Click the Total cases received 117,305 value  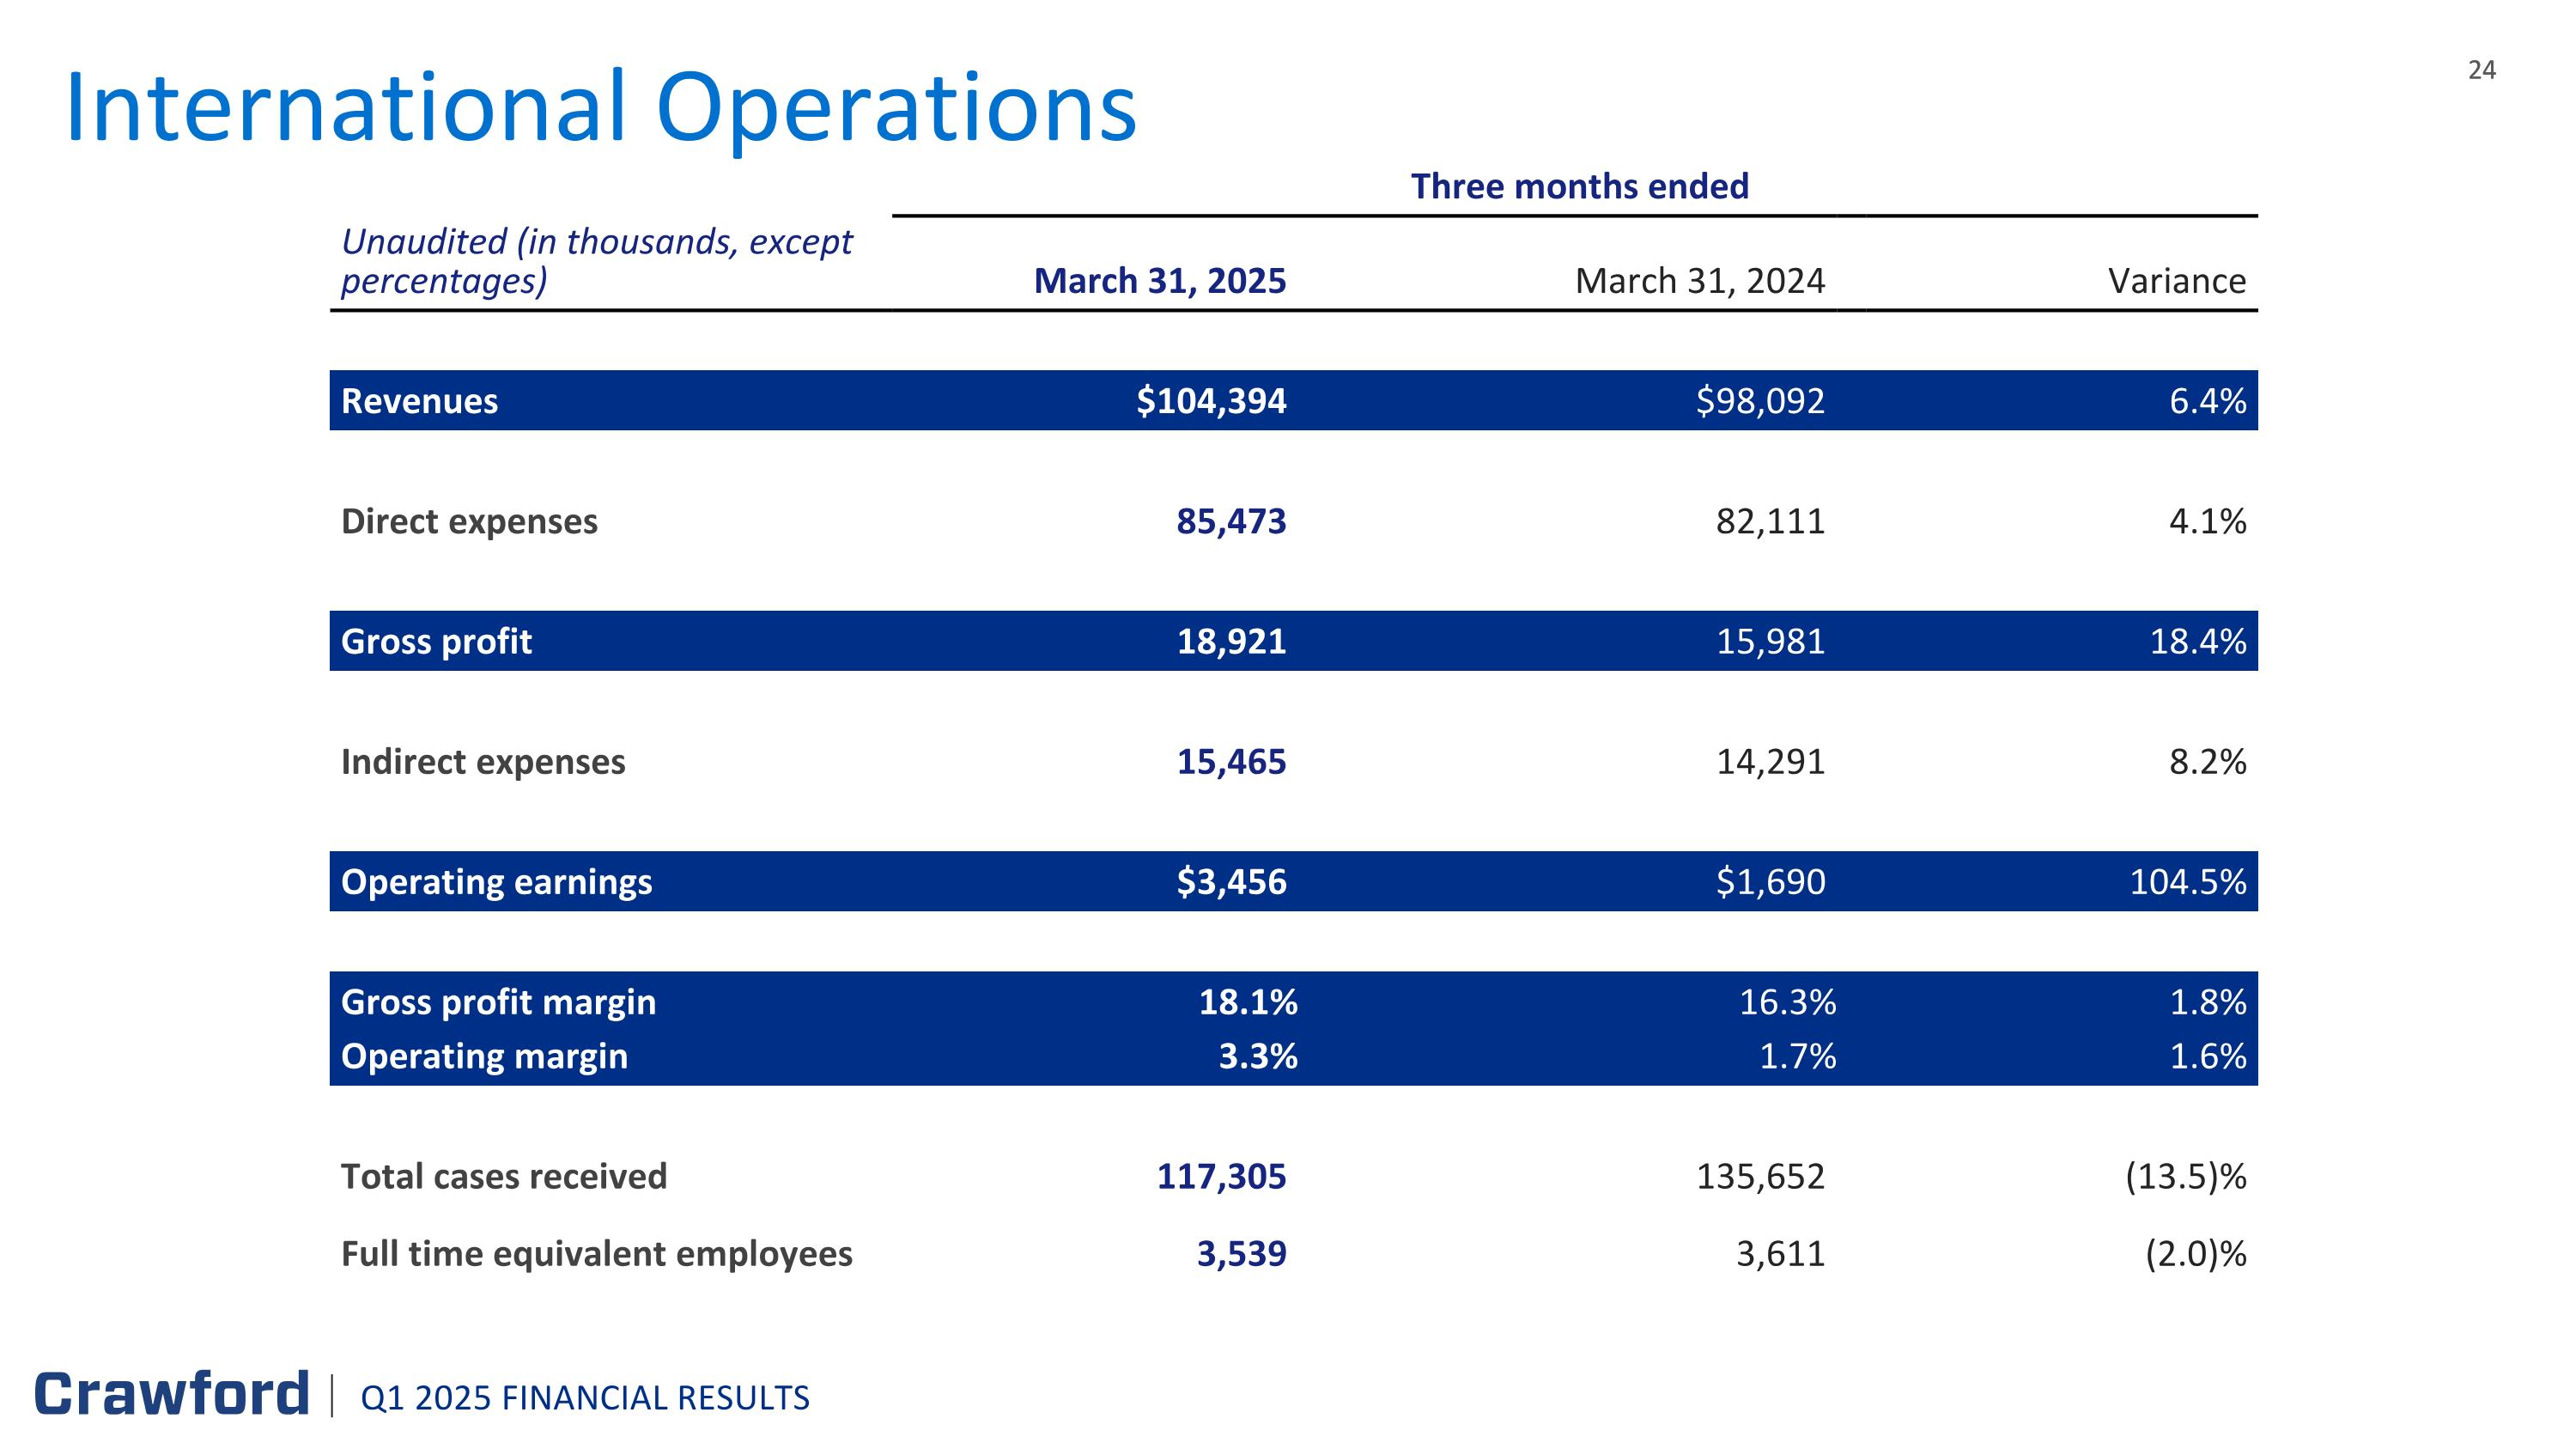coord(1221,1176)
